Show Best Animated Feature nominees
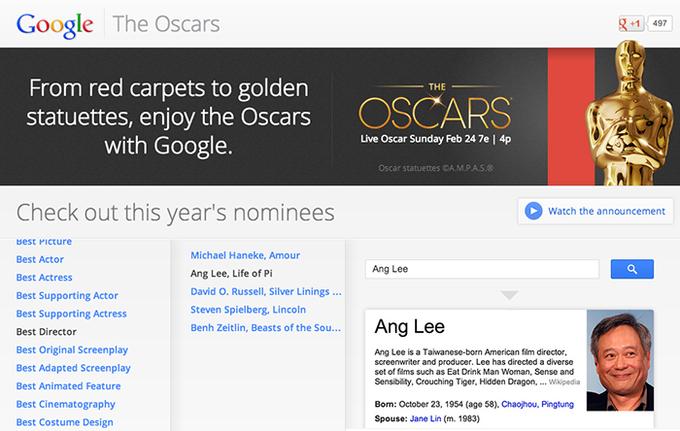Screen dimensions: 680x431 point(66,385)
